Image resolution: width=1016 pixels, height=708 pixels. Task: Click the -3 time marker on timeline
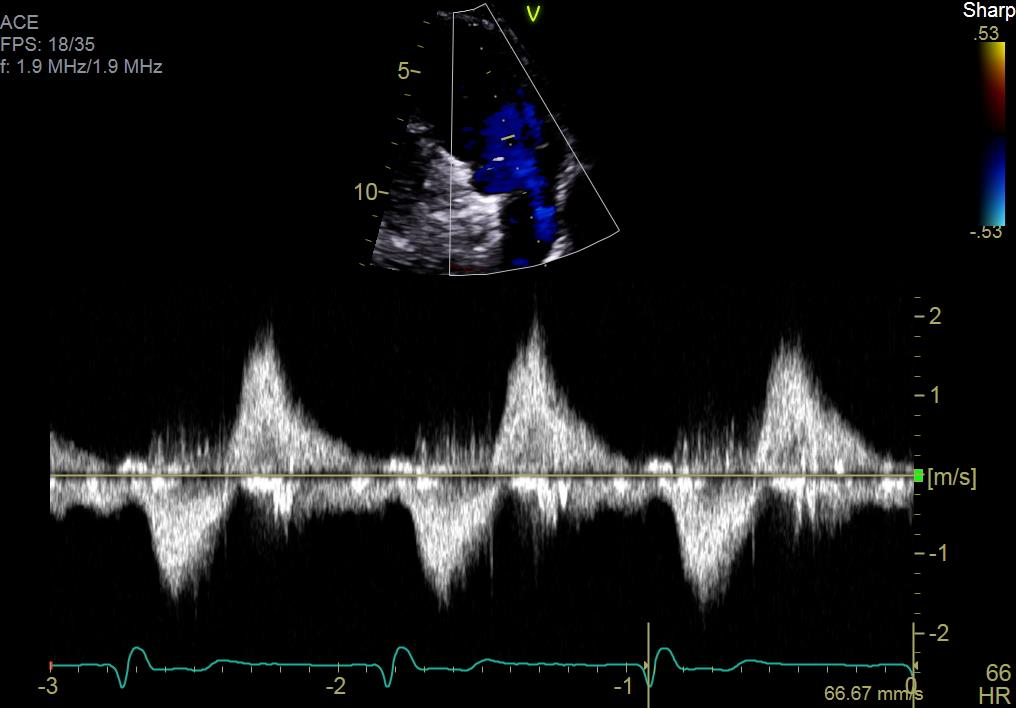(46, 687)
